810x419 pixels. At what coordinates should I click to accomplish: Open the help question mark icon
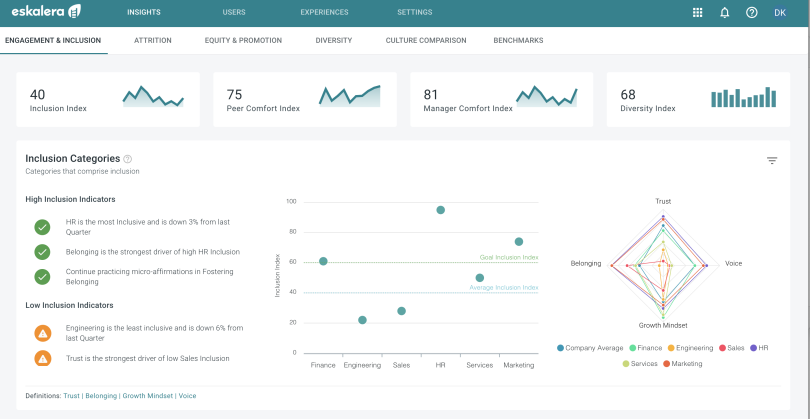point(752,12)
